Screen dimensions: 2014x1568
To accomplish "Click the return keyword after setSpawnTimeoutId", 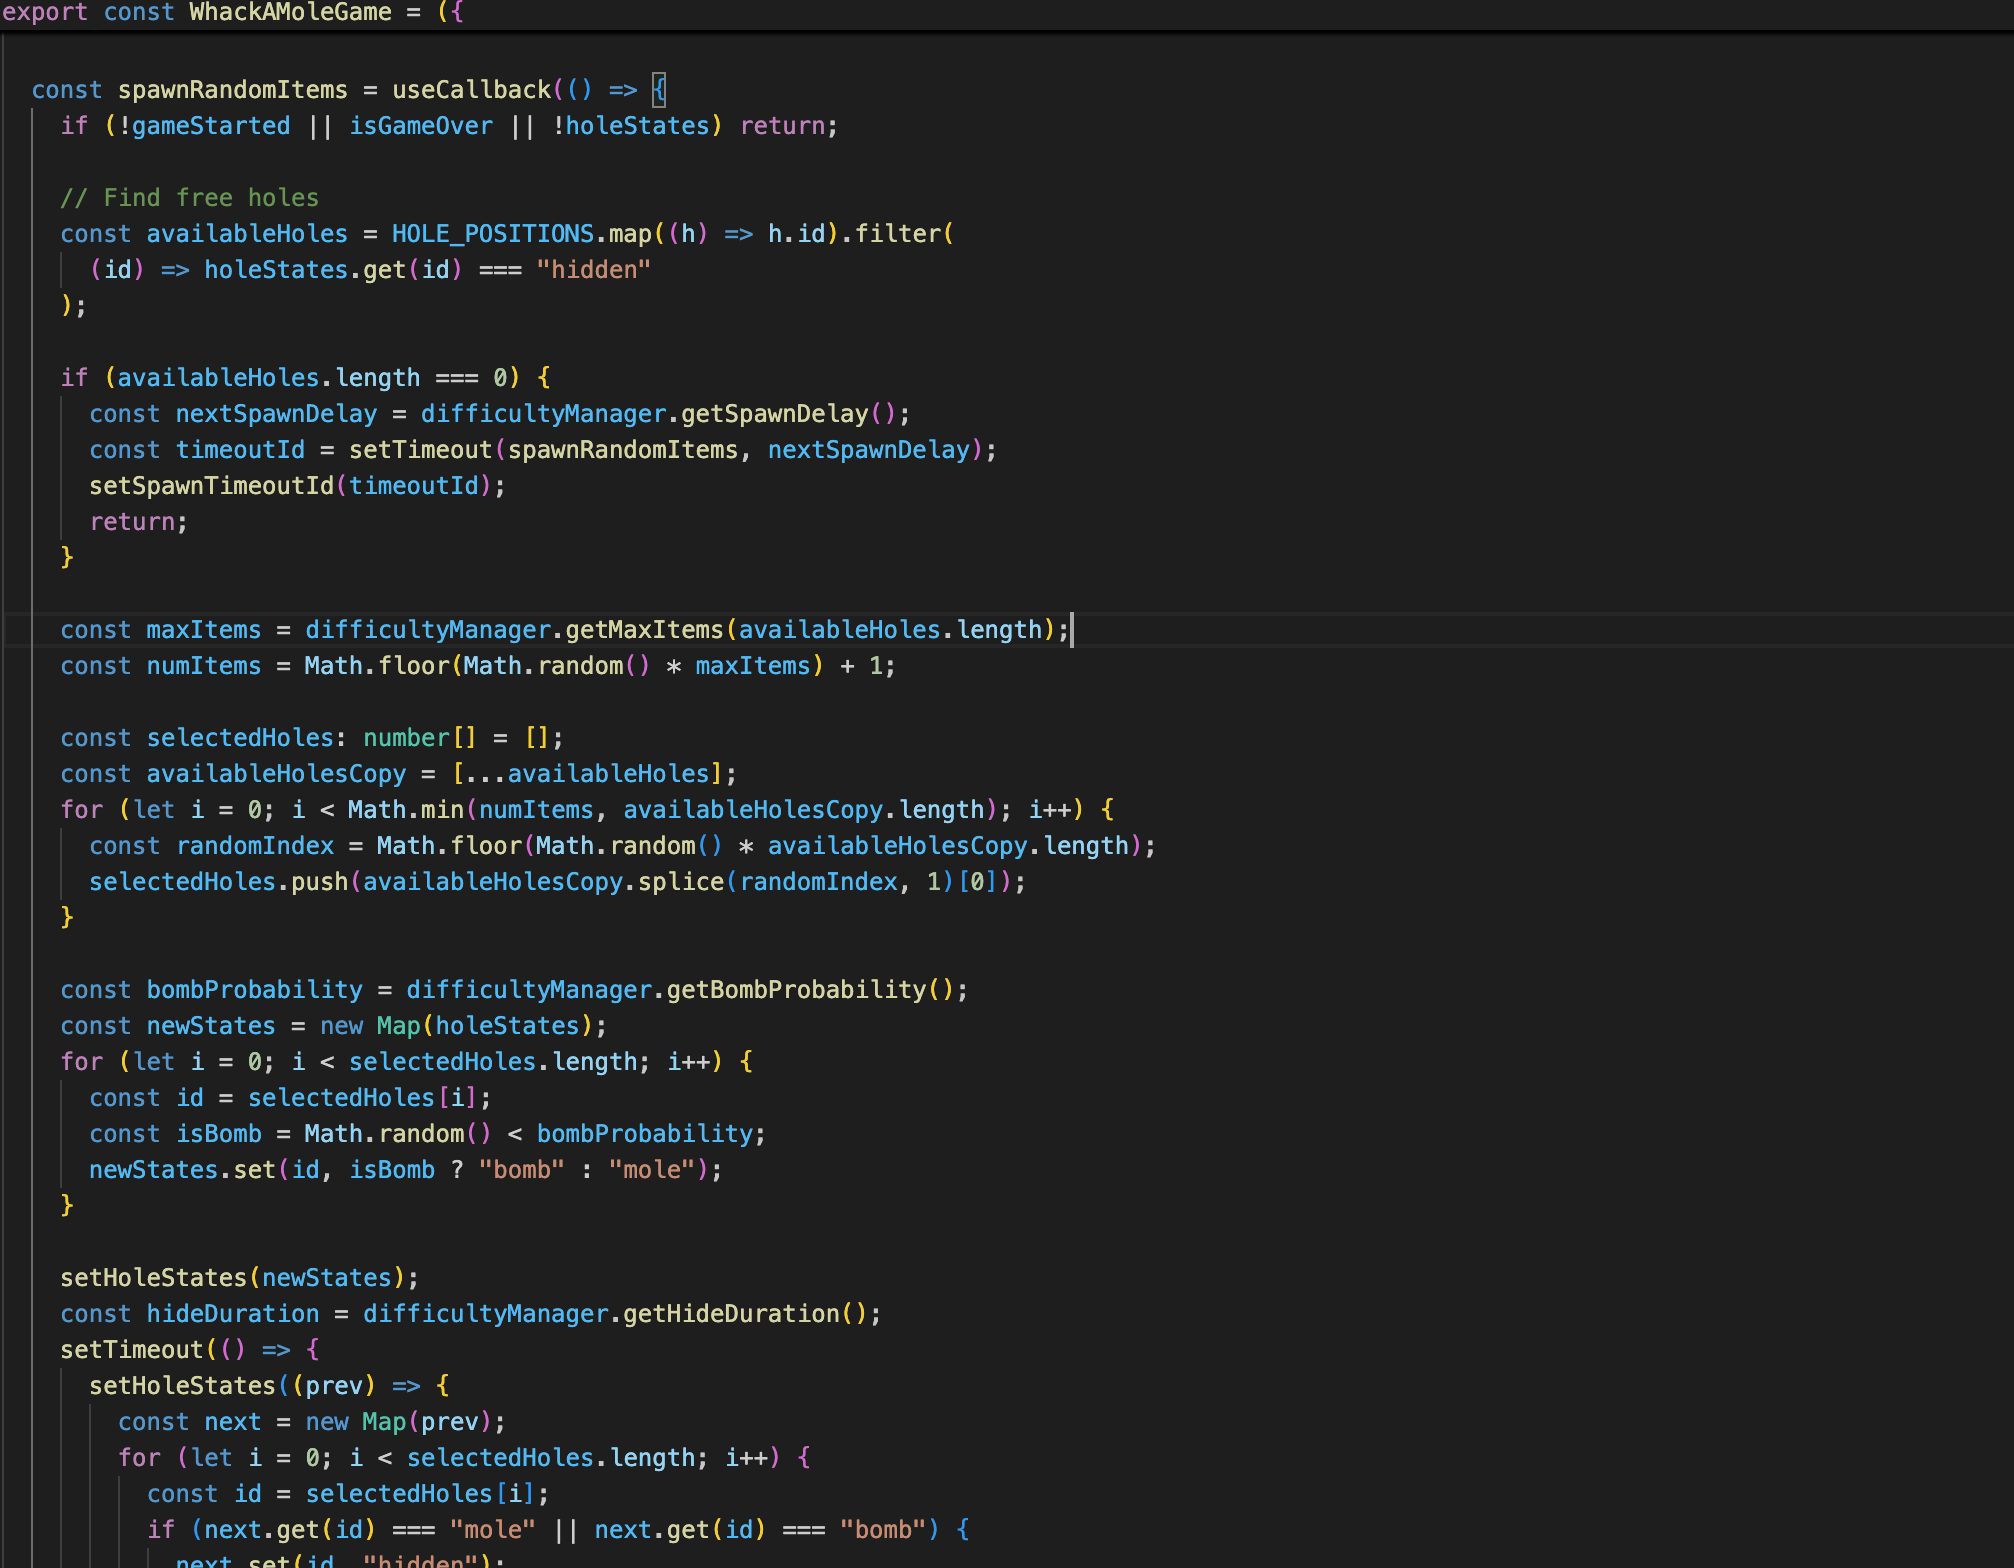I will [133, 522].
